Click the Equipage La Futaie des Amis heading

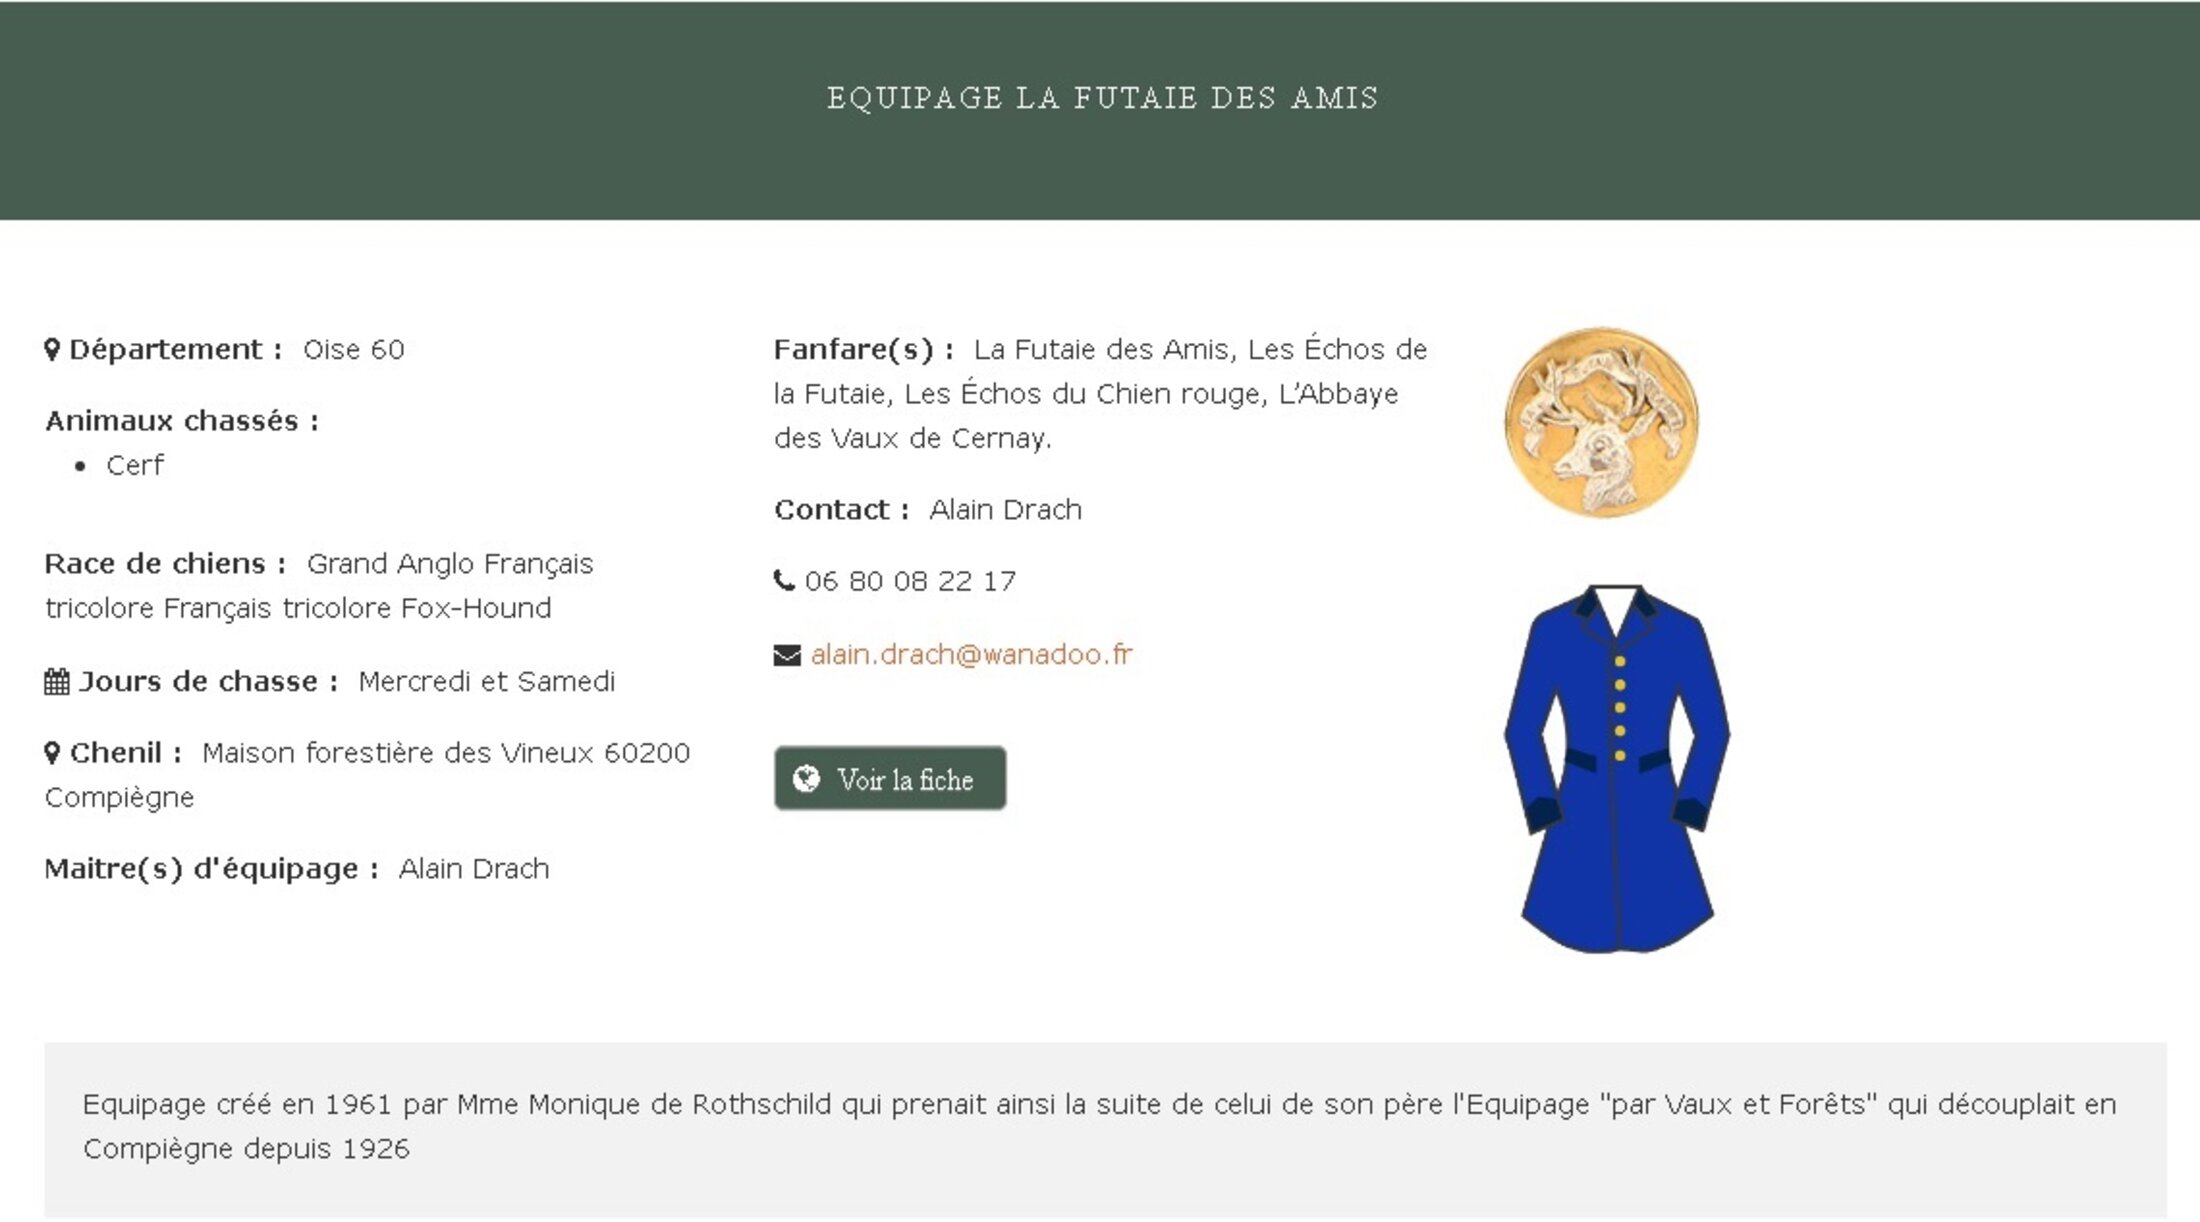click(1102, 98)
